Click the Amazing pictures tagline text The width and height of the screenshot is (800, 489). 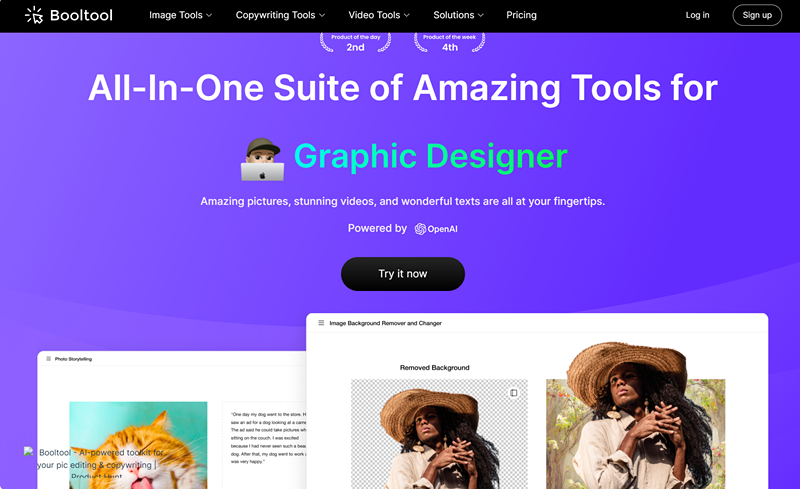click(x=403, y=202)
